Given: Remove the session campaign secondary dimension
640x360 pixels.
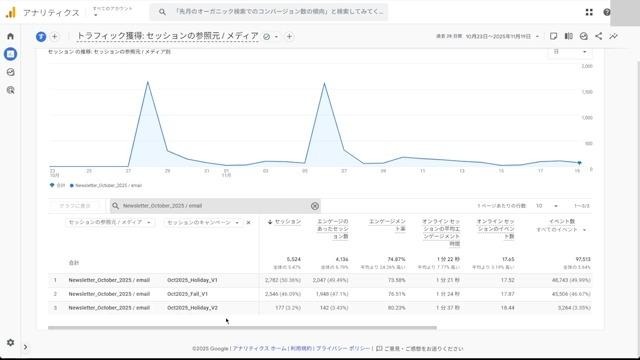Looking at the screenshot, I should (x=248, y=222).
